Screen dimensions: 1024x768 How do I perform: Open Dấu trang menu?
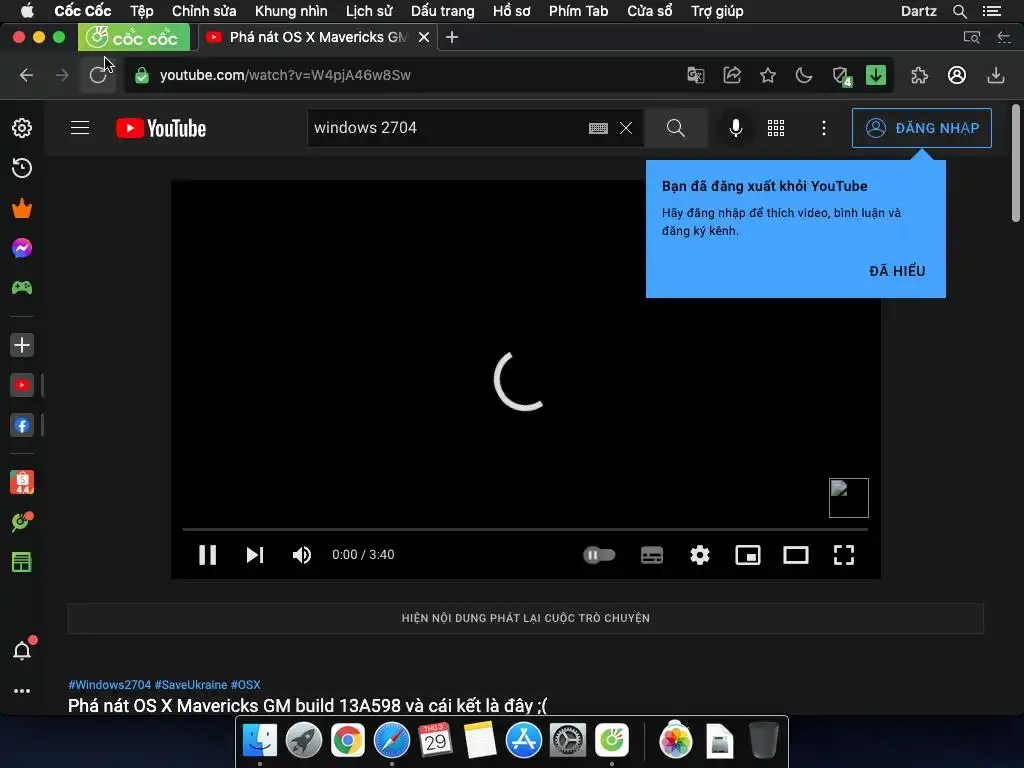coord(443,11)
